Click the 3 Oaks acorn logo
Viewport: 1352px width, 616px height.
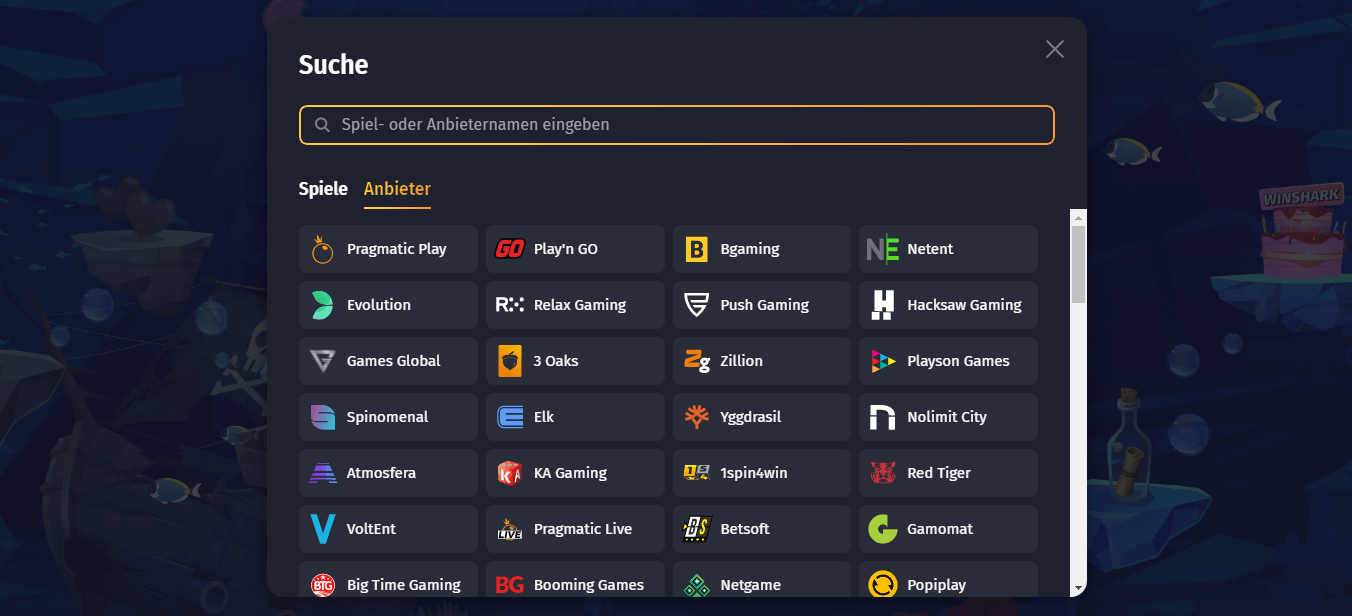click(x=510, y=361)
